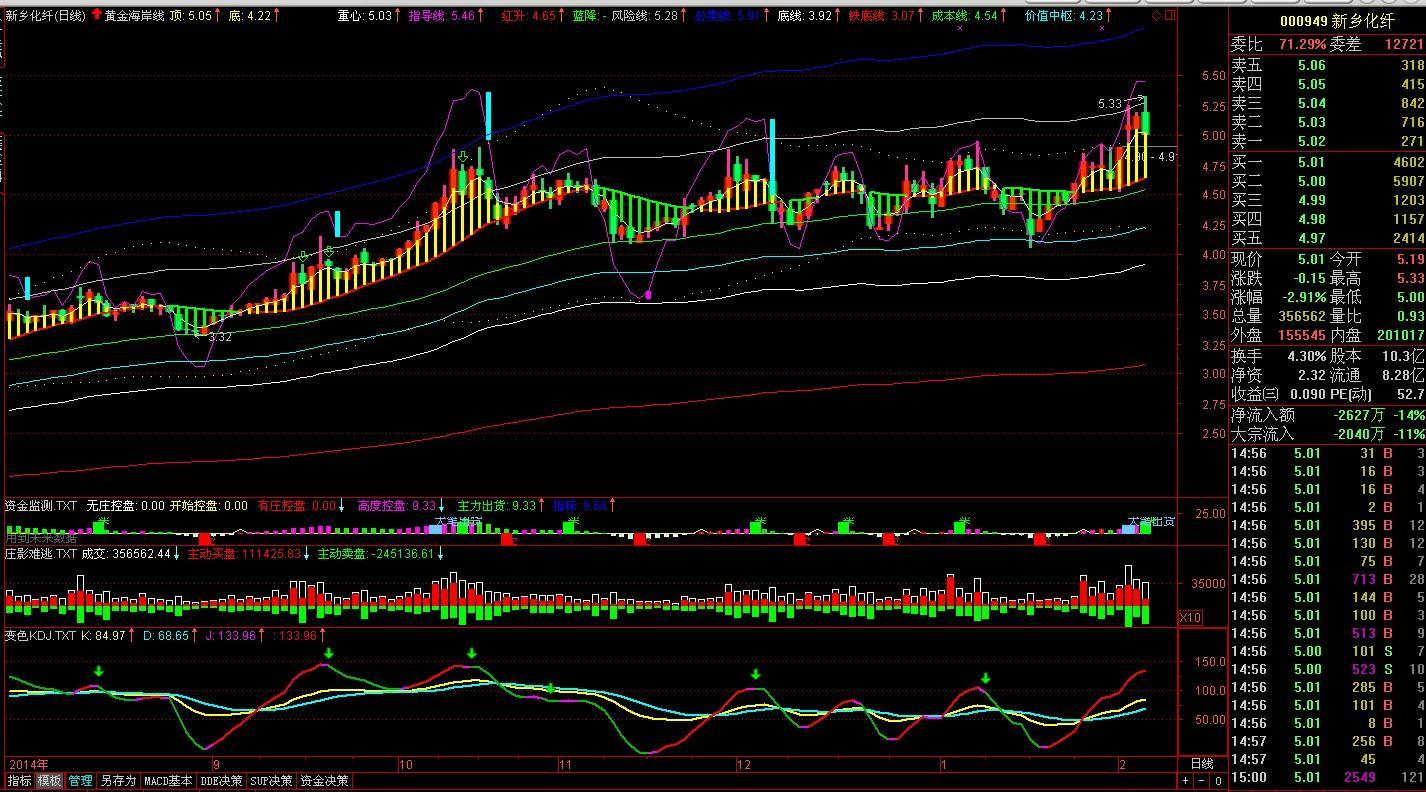Screen dimensions: 1426x792
Task: Click the 0 reset button at chart bottom
Action: [1218, 781]
